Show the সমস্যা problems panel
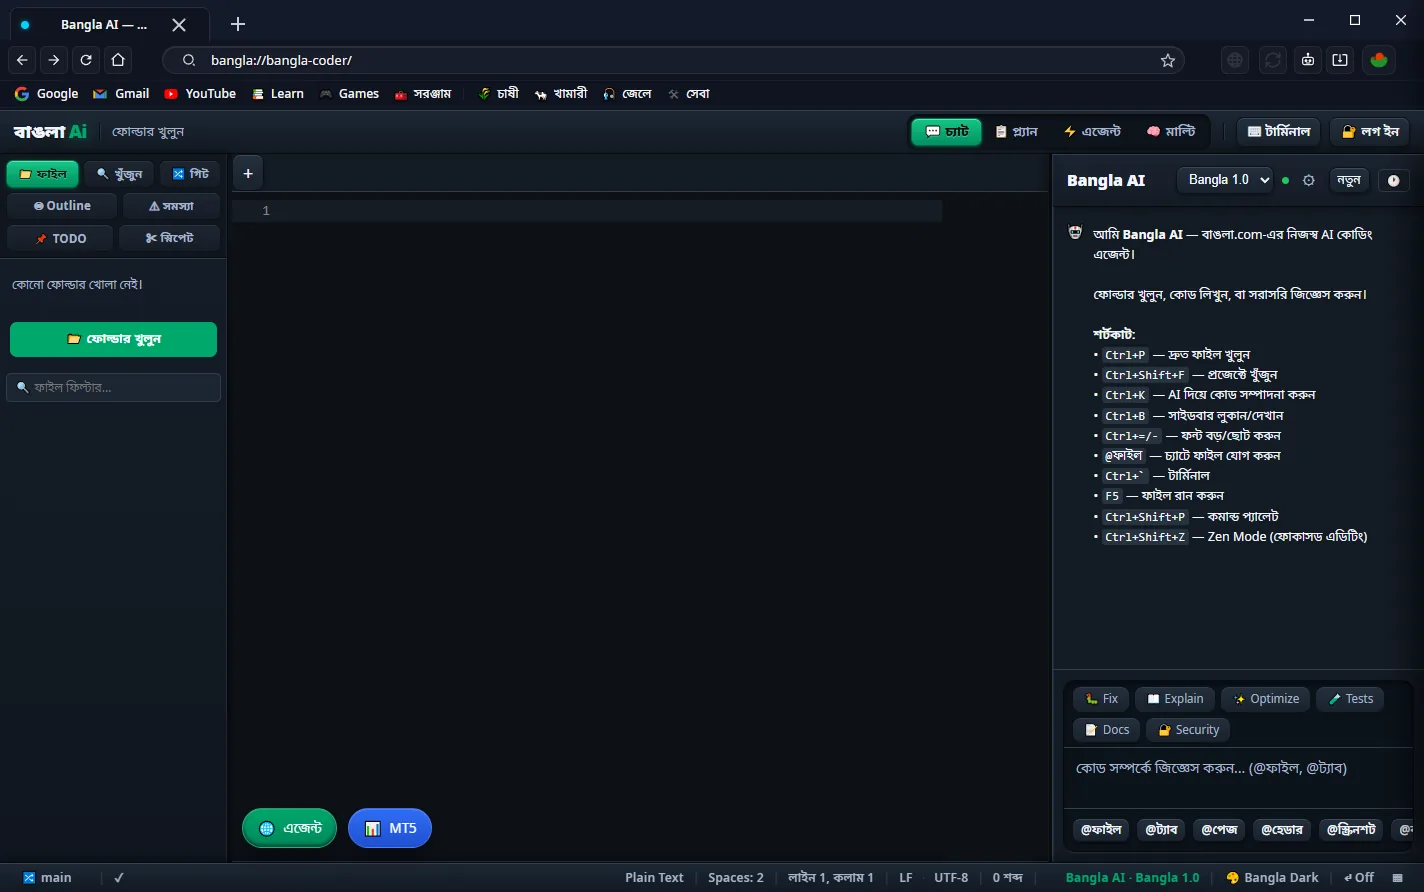 click(x=171, y=206)
